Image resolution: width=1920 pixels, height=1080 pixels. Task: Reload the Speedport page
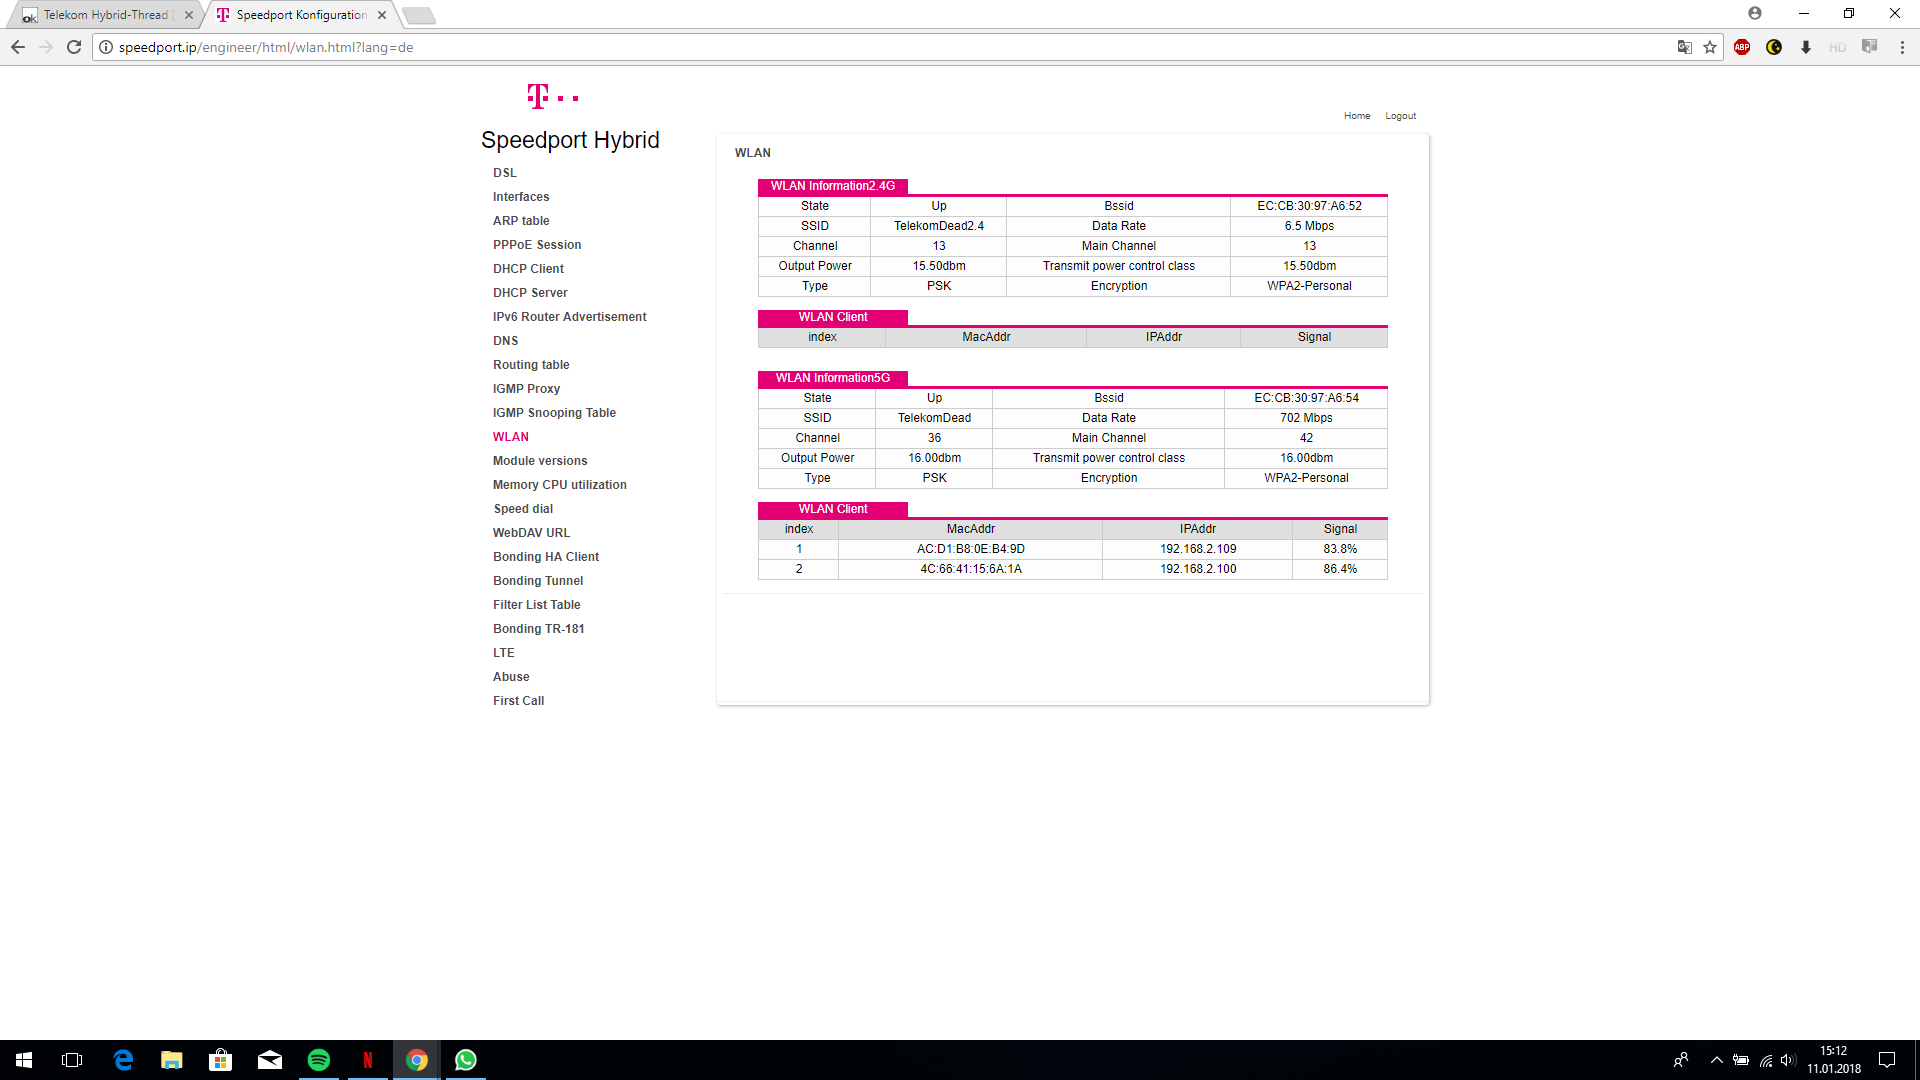click(74, 47)
